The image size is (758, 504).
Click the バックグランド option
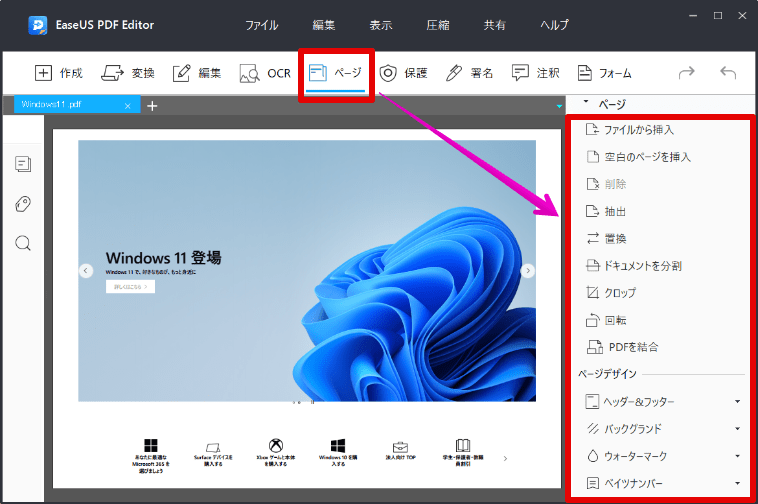(x=623, y=429)
